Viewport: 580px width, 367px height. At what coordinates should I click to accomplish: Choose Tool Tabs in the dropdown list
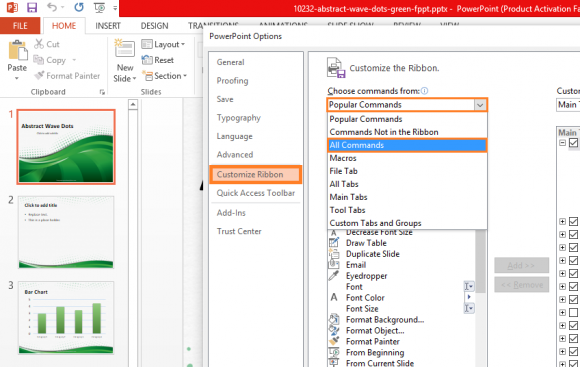click(407, 210)
